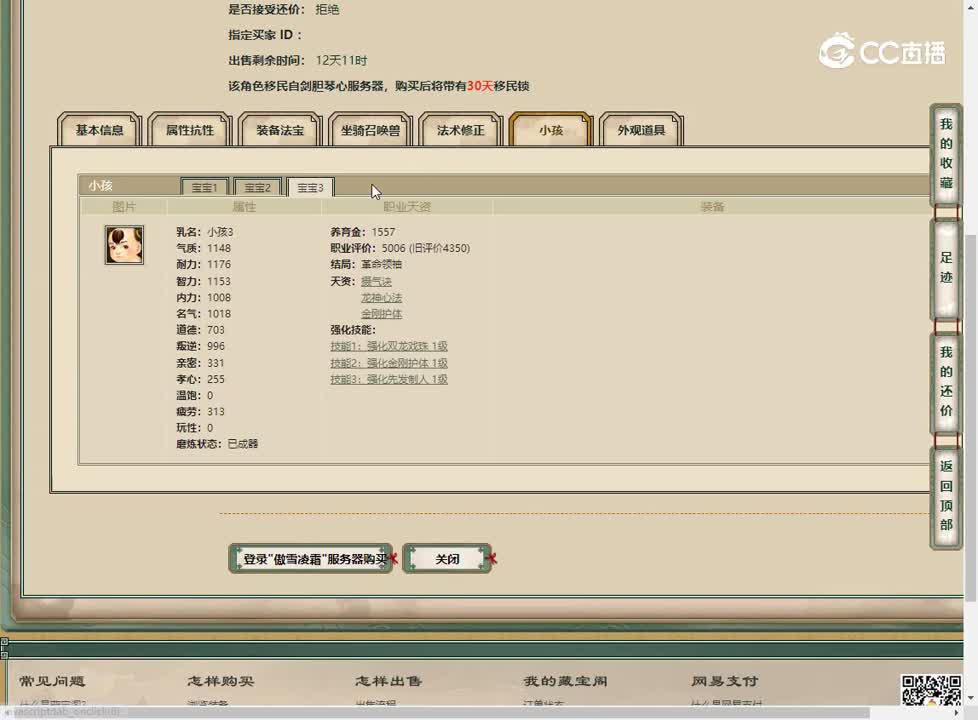Open the 装备法宝 tab
The height and width of the screenshot is (720, 978).
[x=280, y=130]
